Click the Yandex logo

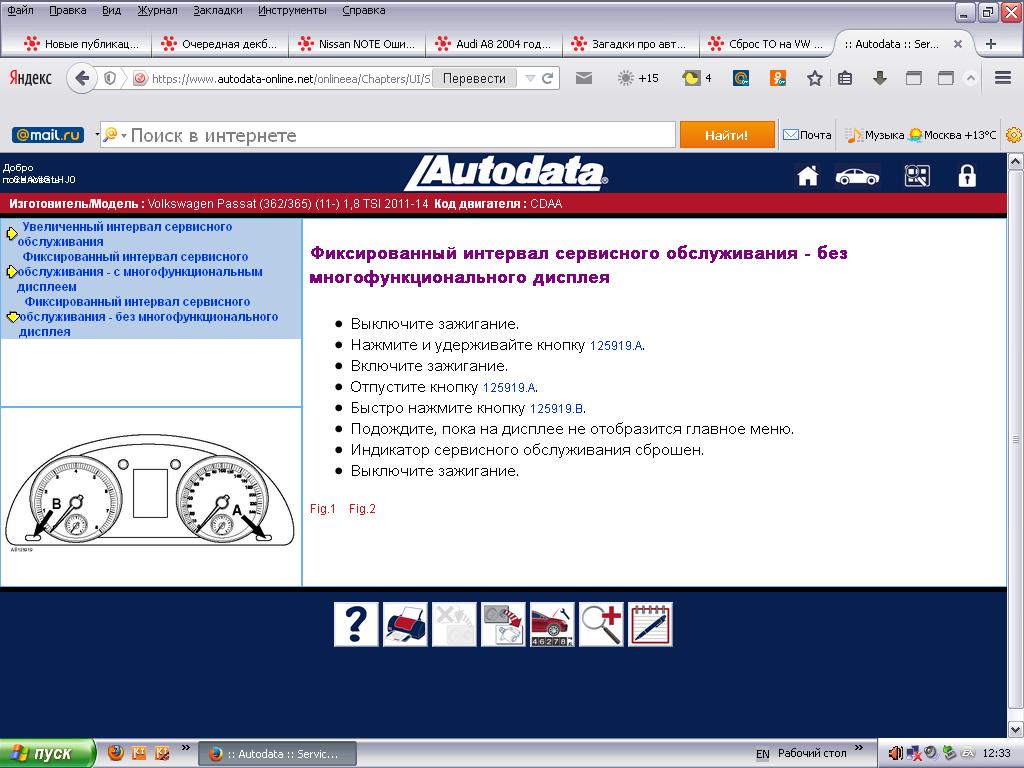(x=30, y=78)
